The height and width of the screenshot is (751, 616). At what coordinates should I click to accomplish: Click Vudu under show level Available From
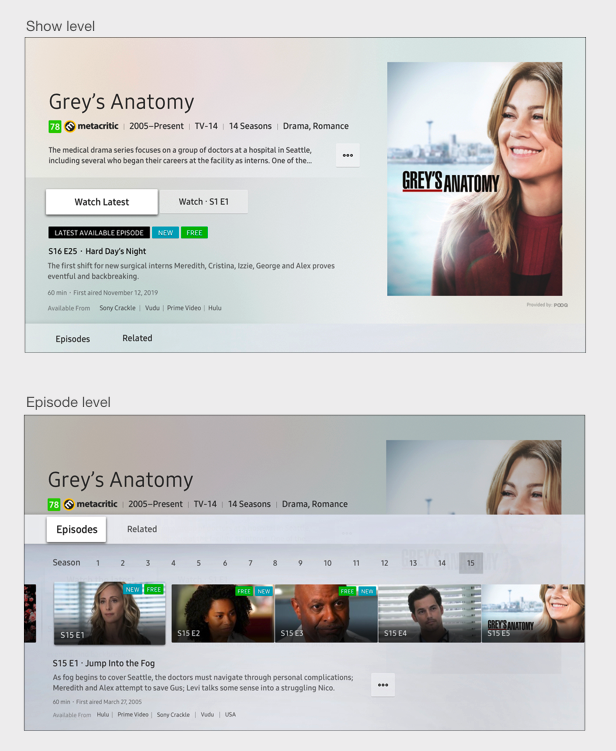[x=152, y=308]
